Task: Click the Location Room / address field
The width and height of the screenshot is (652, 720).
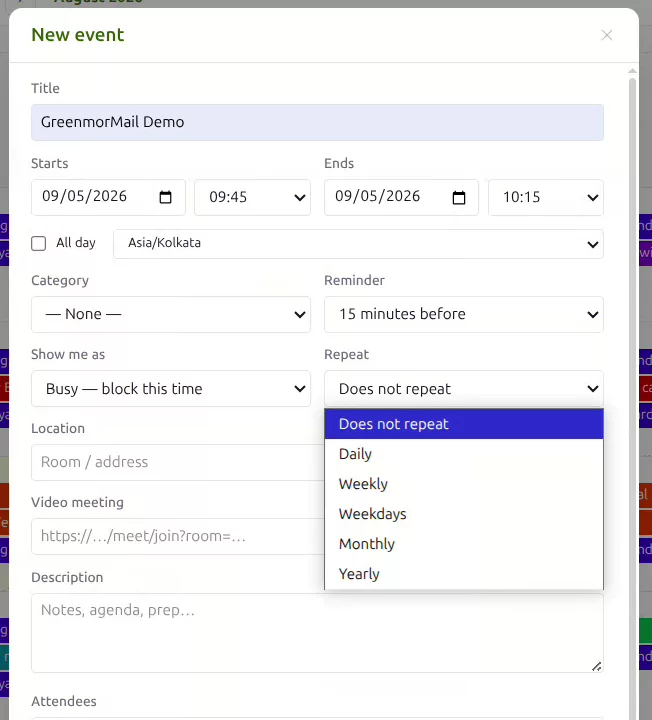Action: 178,462
